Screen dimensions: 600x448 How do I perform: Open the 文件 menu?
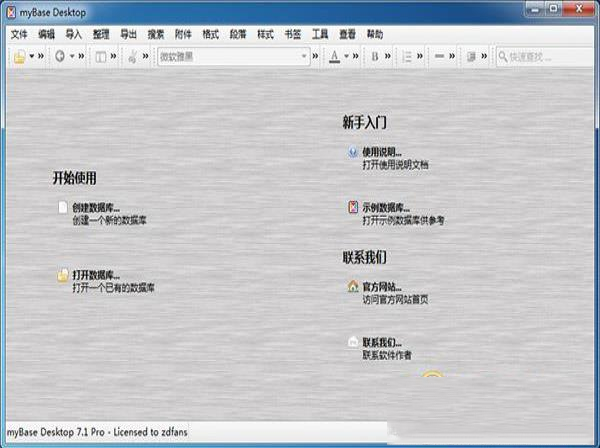click(19, 34)
